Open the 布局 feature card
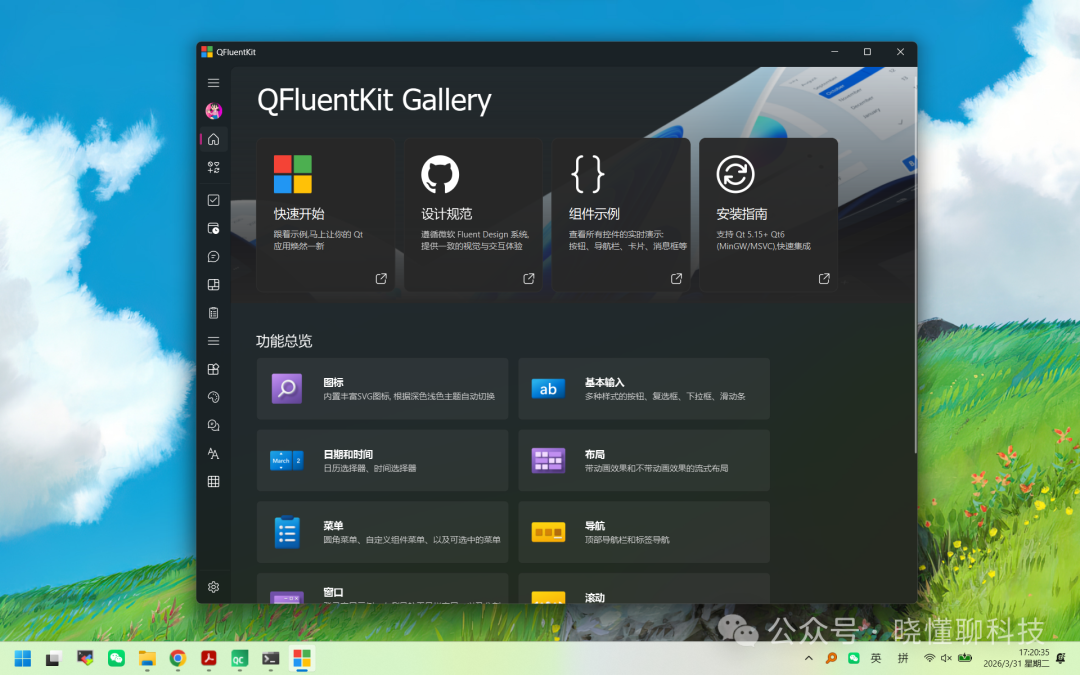Image resolution: width=1080 pixels, height=675 pixels. coord(644,460)
